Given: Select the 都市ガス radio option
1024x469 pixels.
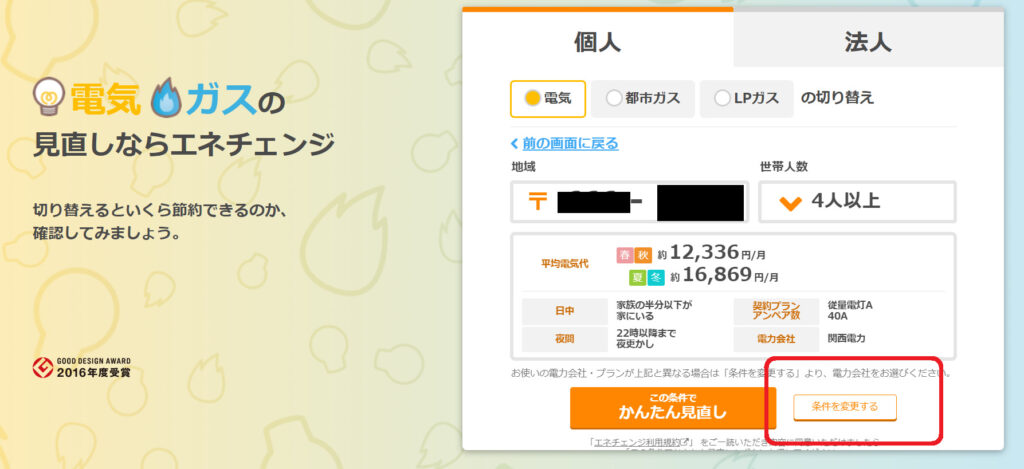Looking at the screenshot, I should [x=643, y=99].
